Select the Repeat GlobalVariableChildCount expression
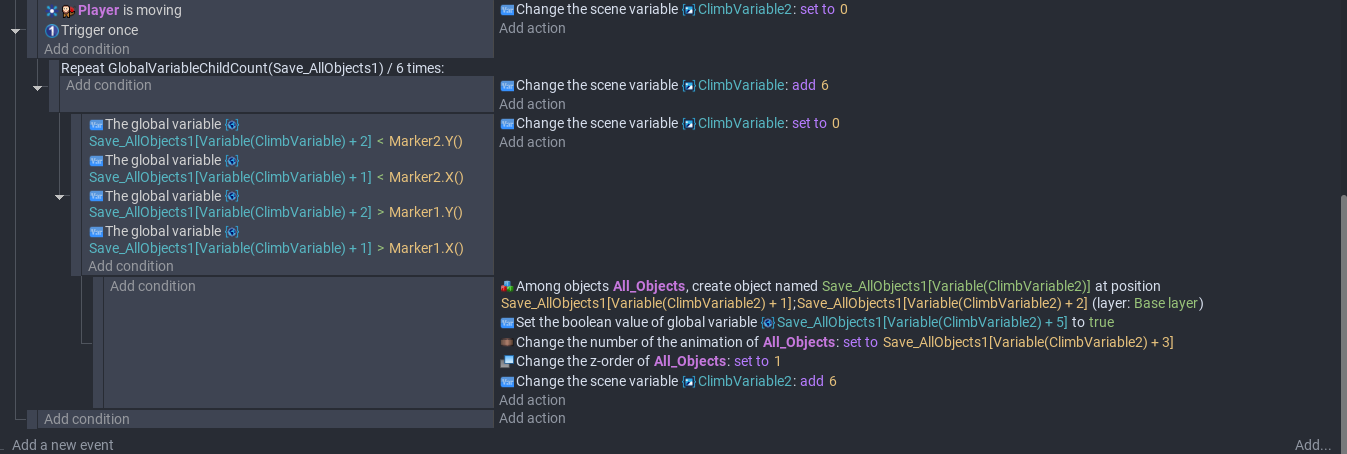The image size is (1347, 454). click(252, 68)
